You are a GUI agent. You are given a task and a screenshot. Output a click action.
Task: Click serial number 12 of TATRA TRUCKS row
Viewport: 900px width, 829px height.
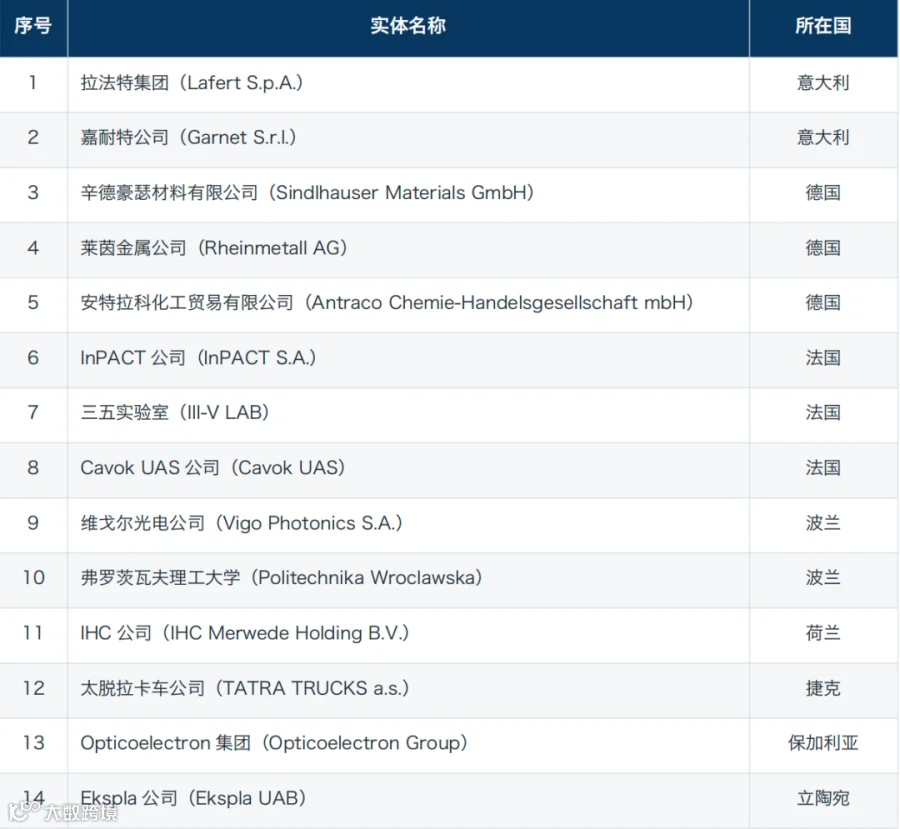click(x=33, y=688)
